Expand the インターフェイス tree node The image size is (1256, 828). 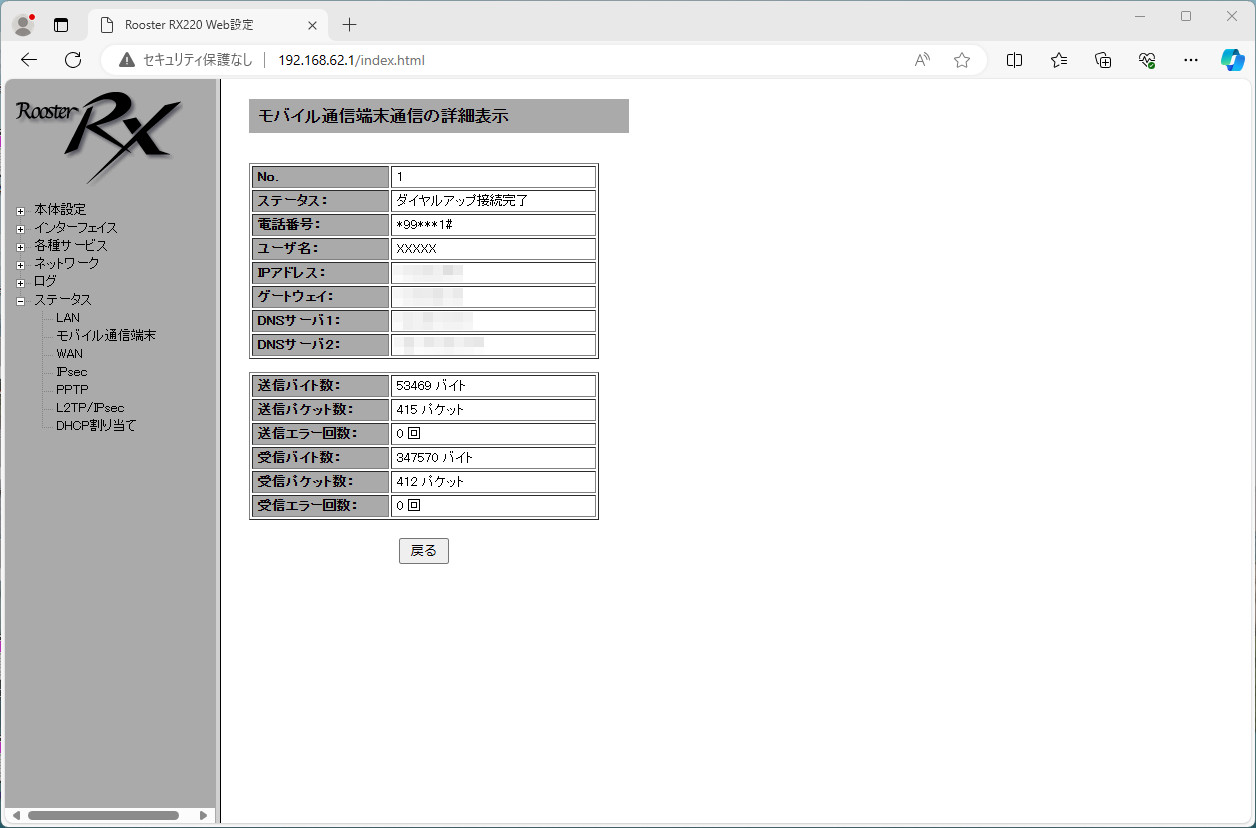[20, 229]
